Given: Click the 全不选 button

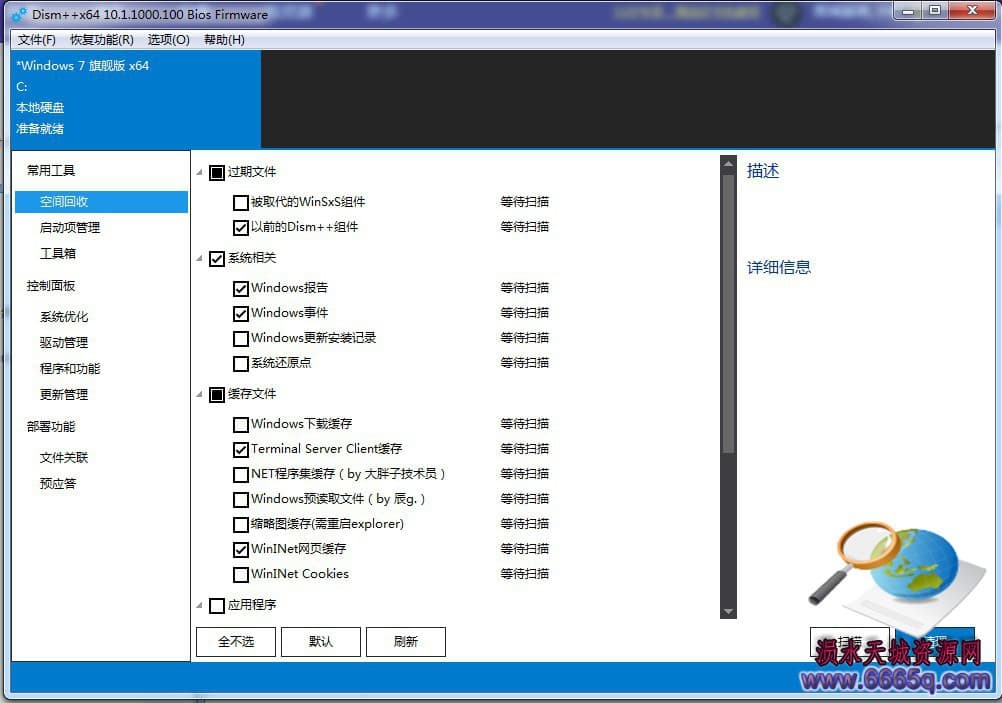Looking at the screenshot, I should [x=236, y=642].
